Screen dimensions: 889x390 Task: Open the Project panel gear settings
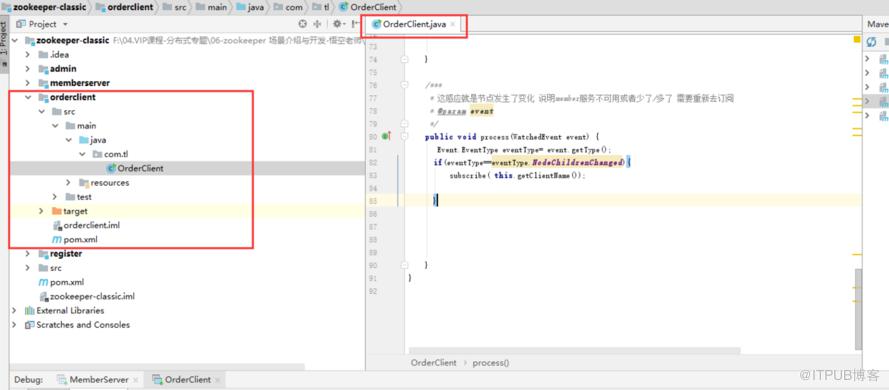click(337, 24)
